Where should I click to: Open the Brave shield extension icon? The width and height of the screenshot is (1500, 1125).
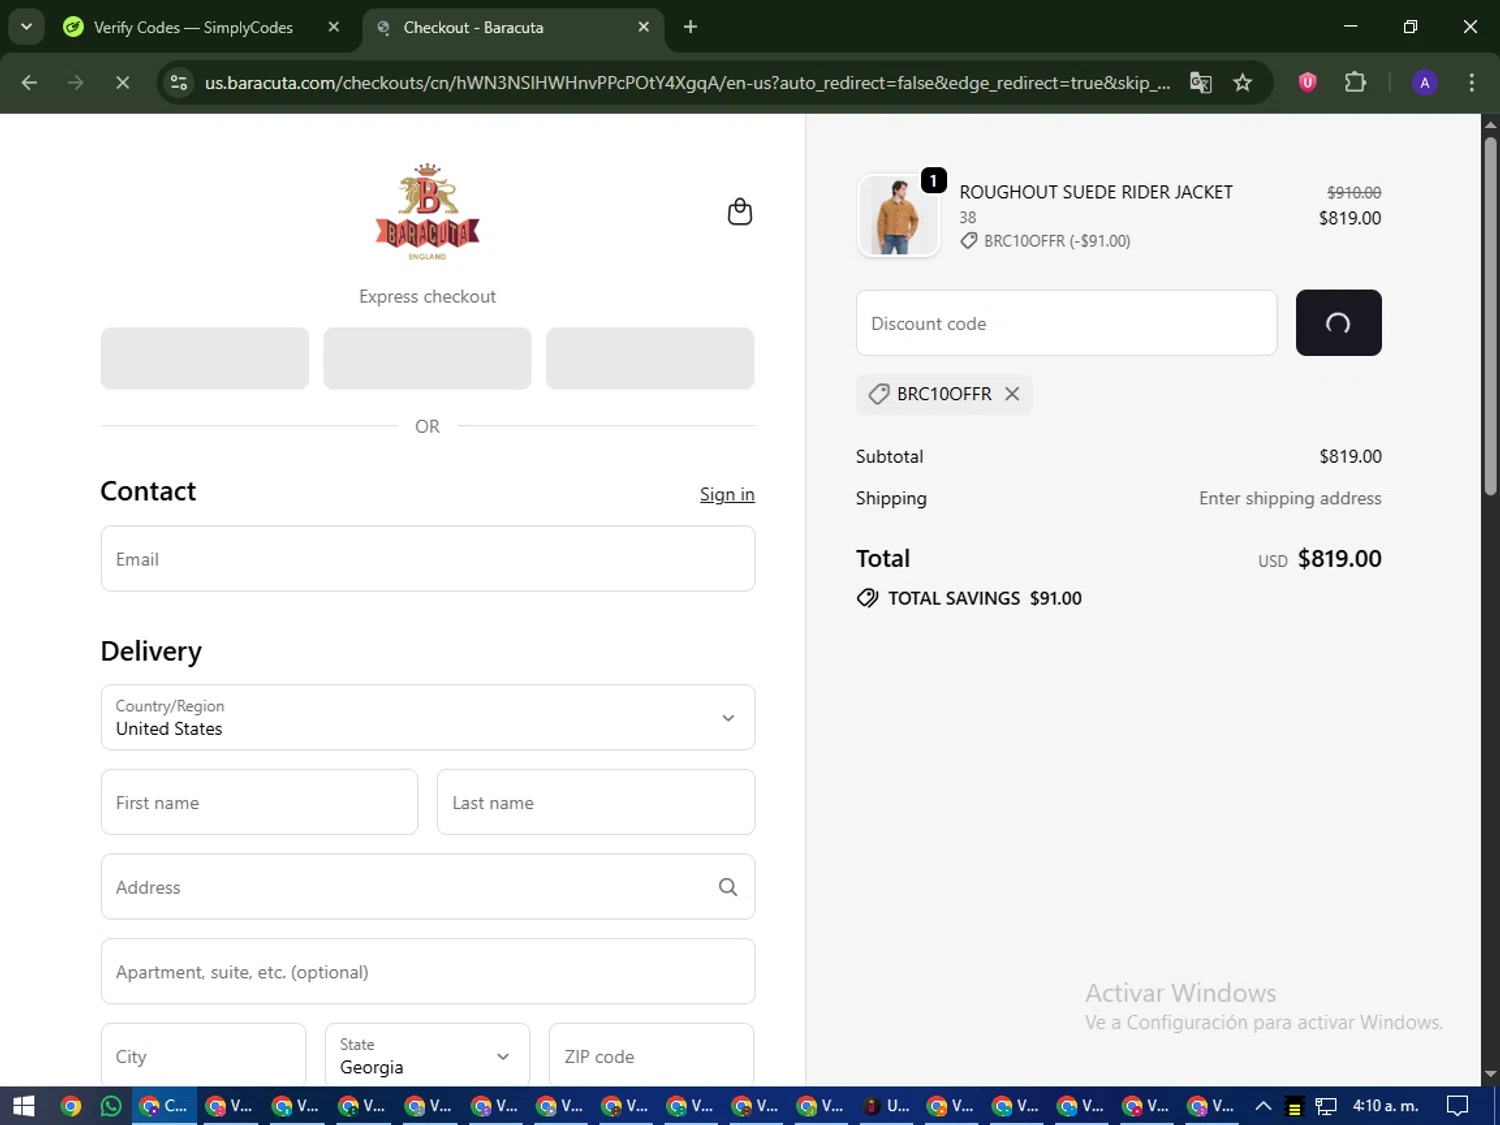[1307, 83]
